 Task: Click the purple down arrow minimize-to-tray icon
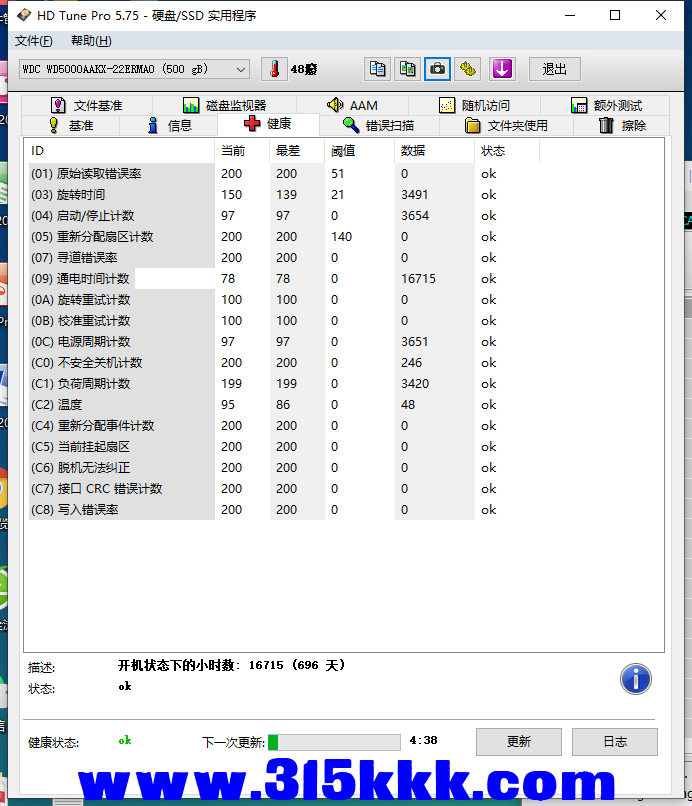click(501, 69)
